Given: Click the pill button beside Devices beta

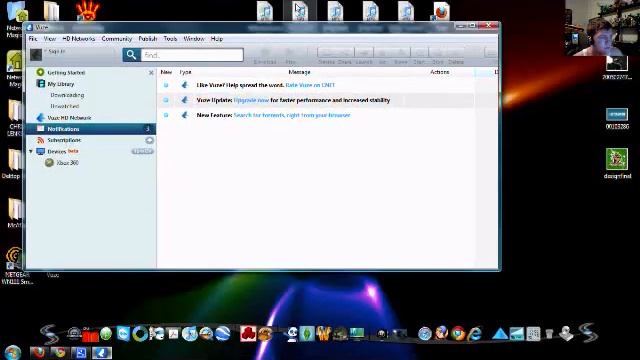Looking at the screenshot, I should pyautogui.click(x=142, y=151).
